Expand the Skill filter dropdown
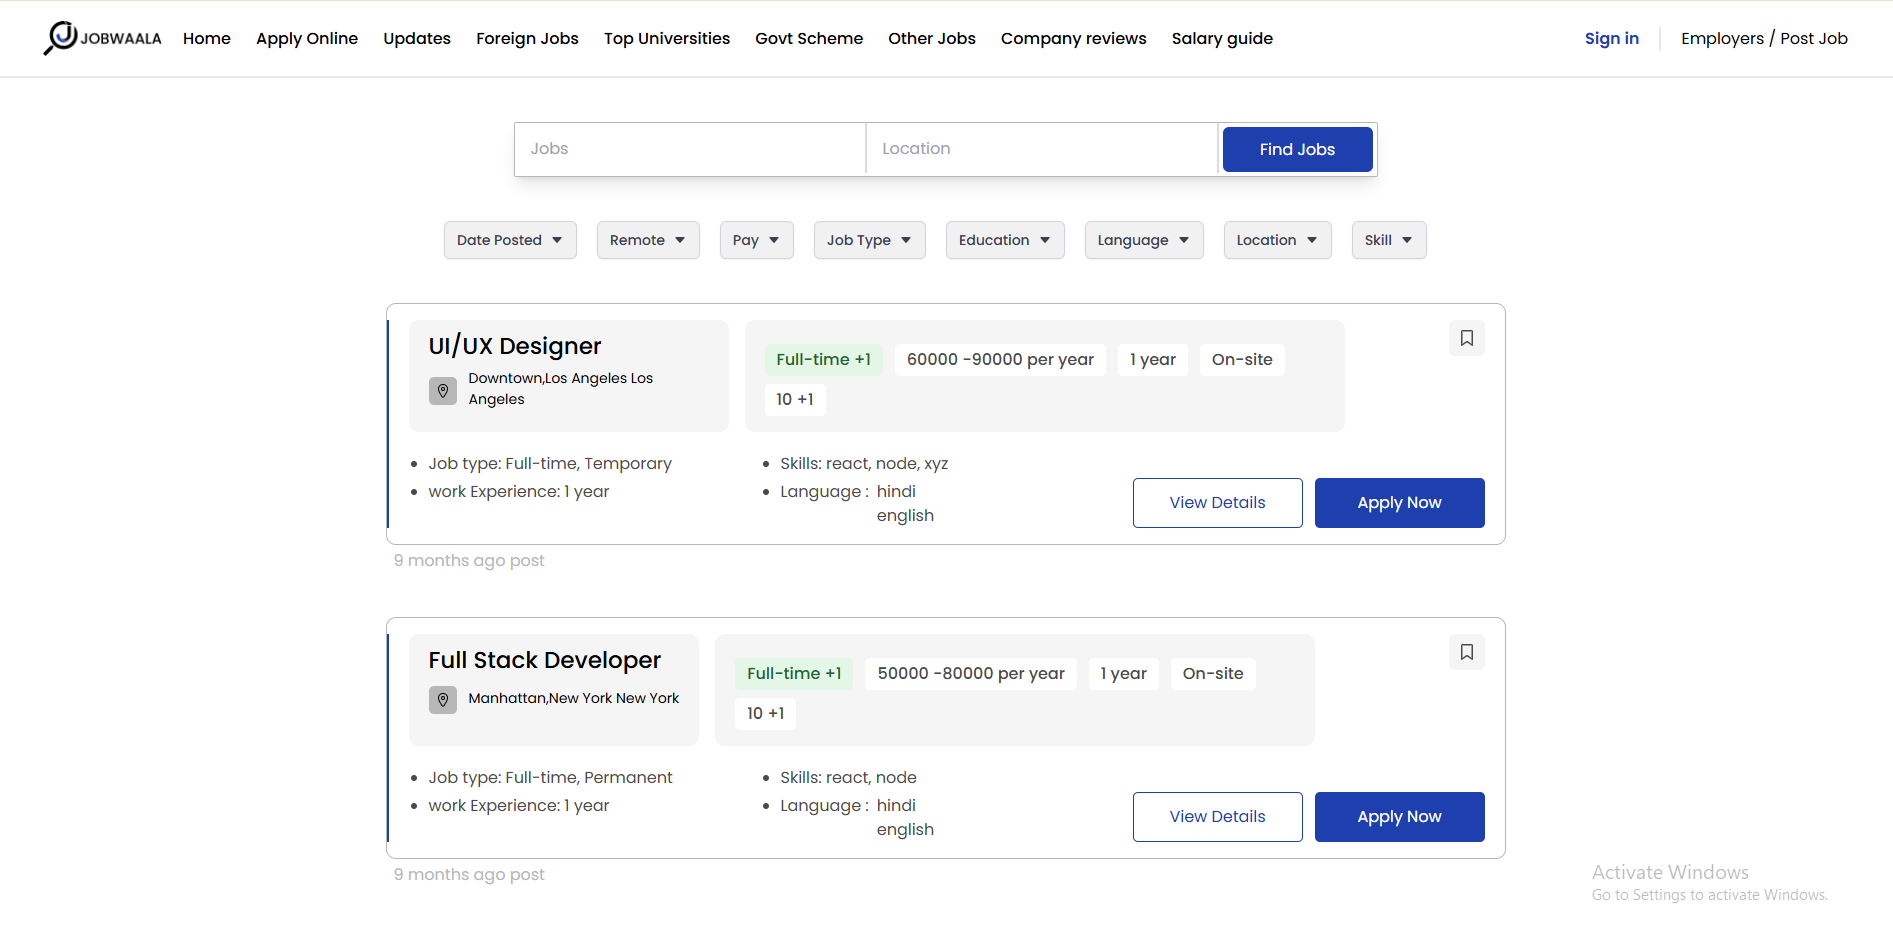Image resolution: width=1893 pixels, height=931 pixels. [x=1388, y=240]
